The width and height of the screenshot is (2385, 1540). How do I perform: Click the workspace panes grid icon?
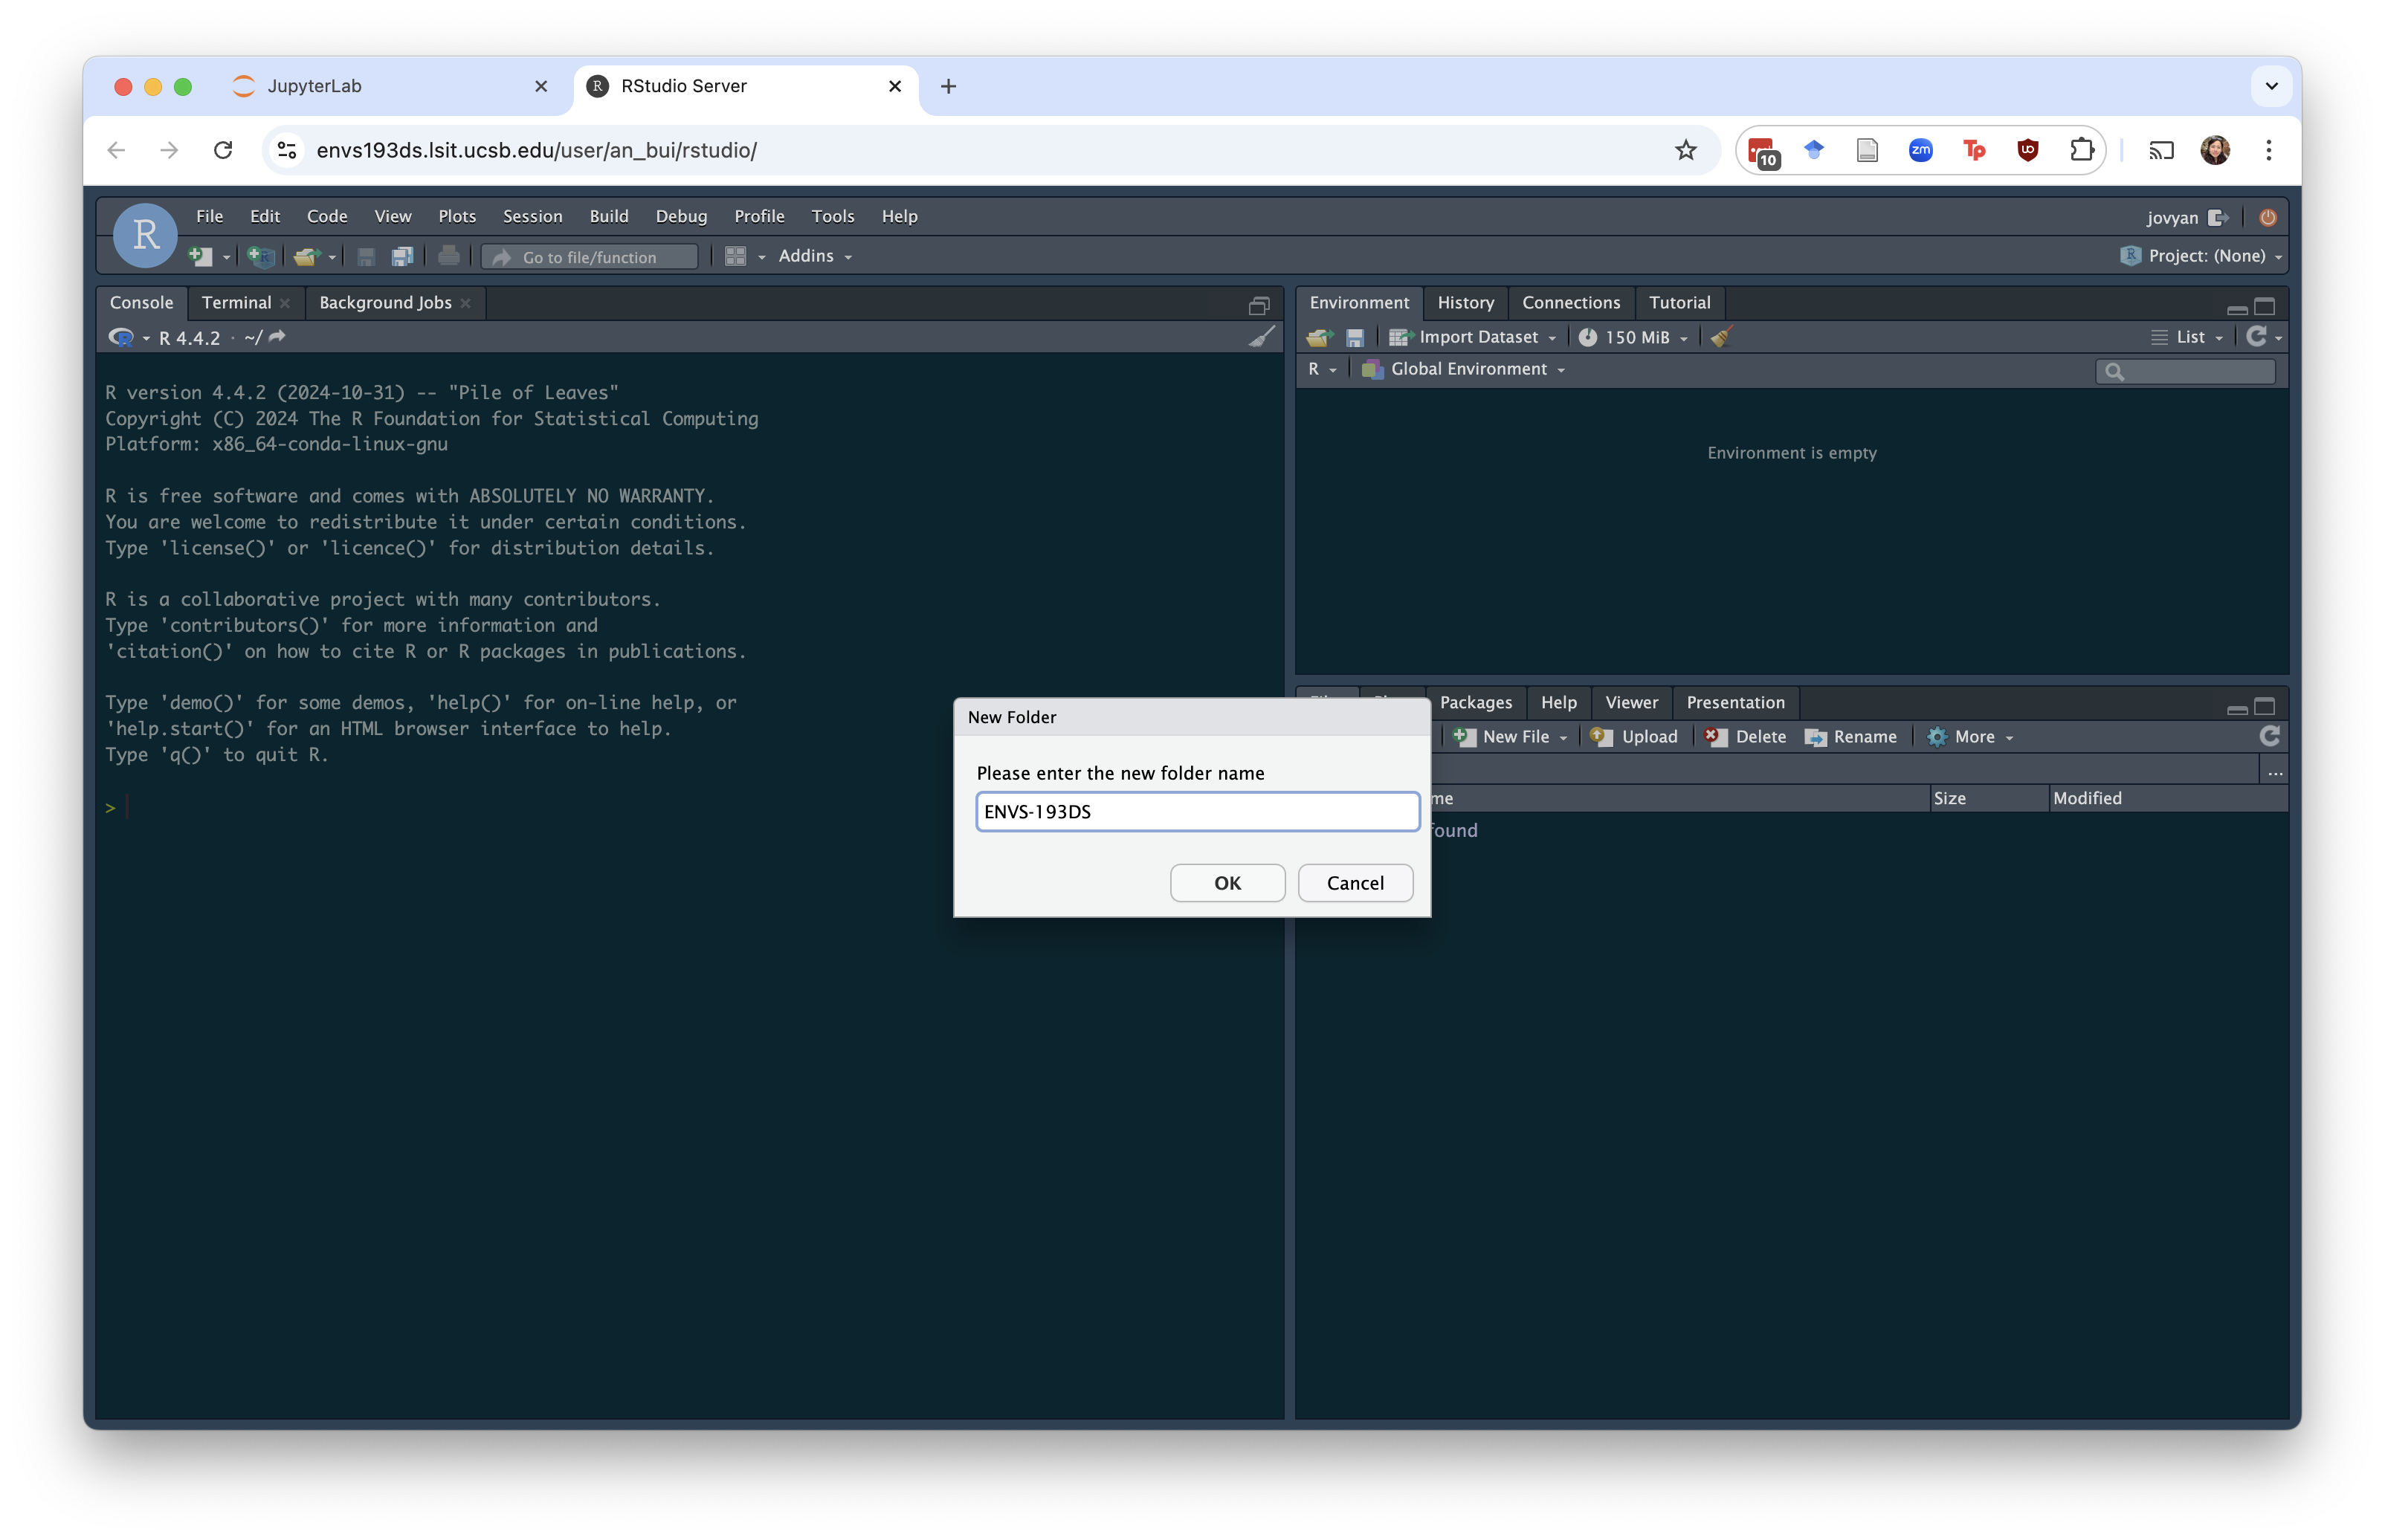pos(735,257)
